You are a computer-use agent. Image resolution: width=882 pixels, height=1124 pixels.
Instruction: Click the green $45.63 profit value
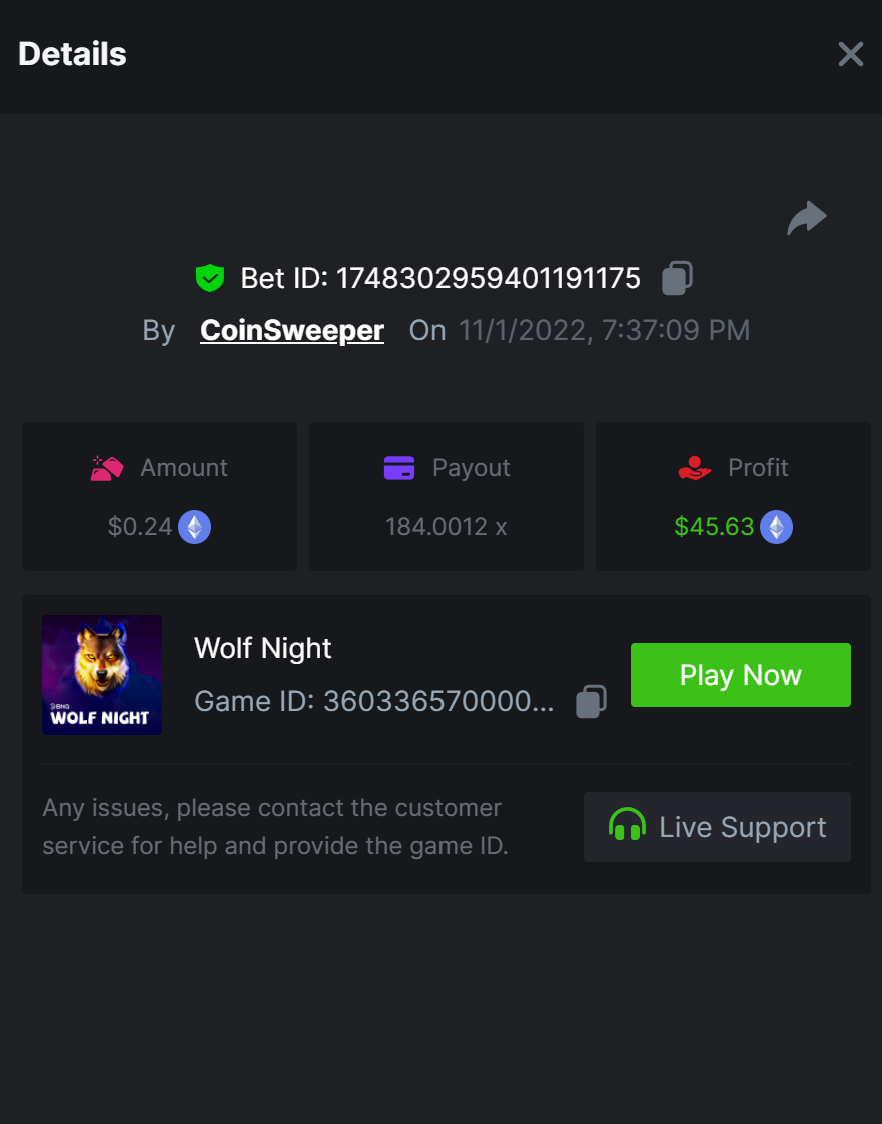714,527
